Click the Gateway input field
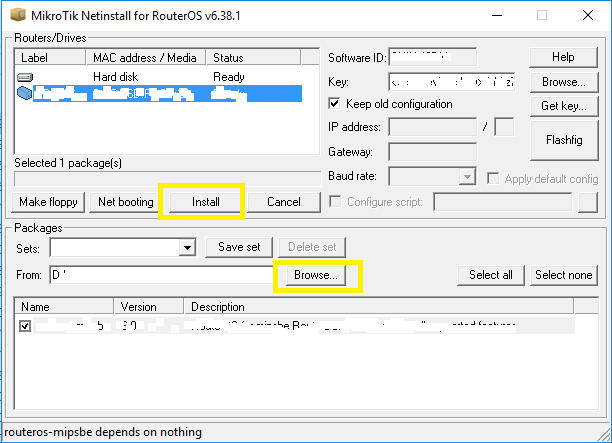612x443 pixels. tap(432, 152)
